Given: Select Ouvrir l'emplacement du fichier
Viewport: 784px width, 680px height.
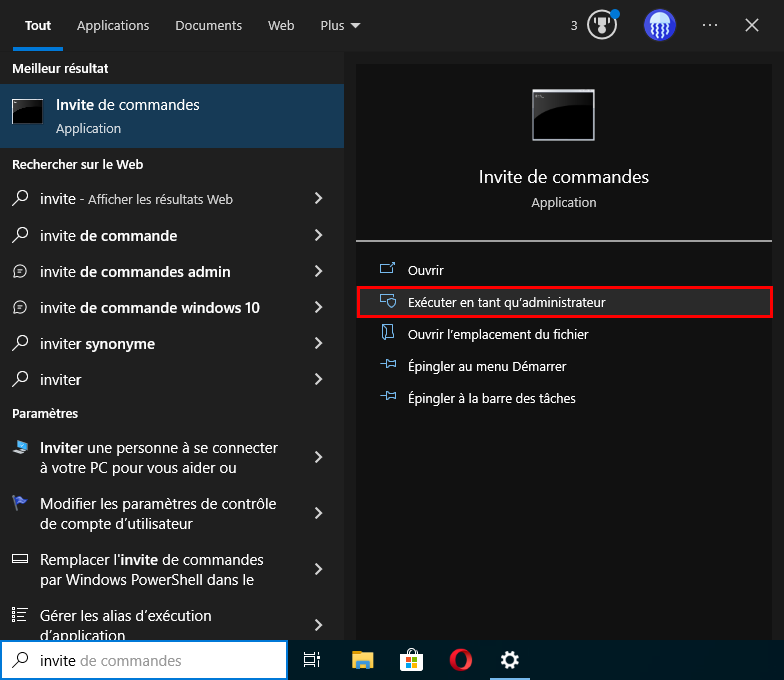Looking at the screenshot, I should pos(564,334).
